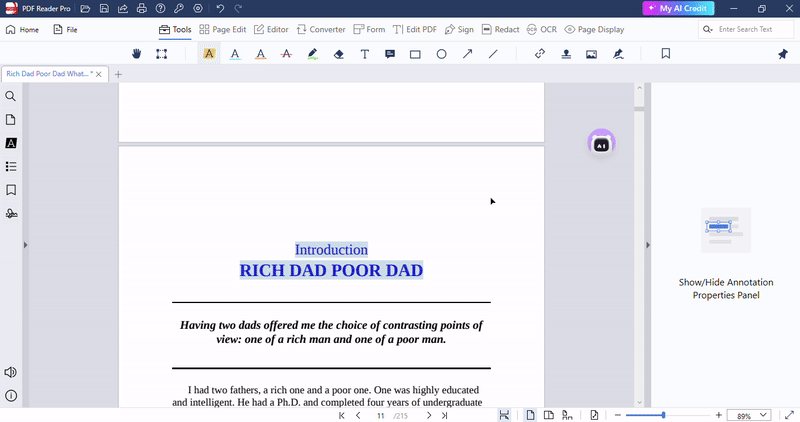The width and height of the screenshot is (800, 422).
Task: Save the document with disk icon
Action: pyautogui.click(x=104, y=8)
